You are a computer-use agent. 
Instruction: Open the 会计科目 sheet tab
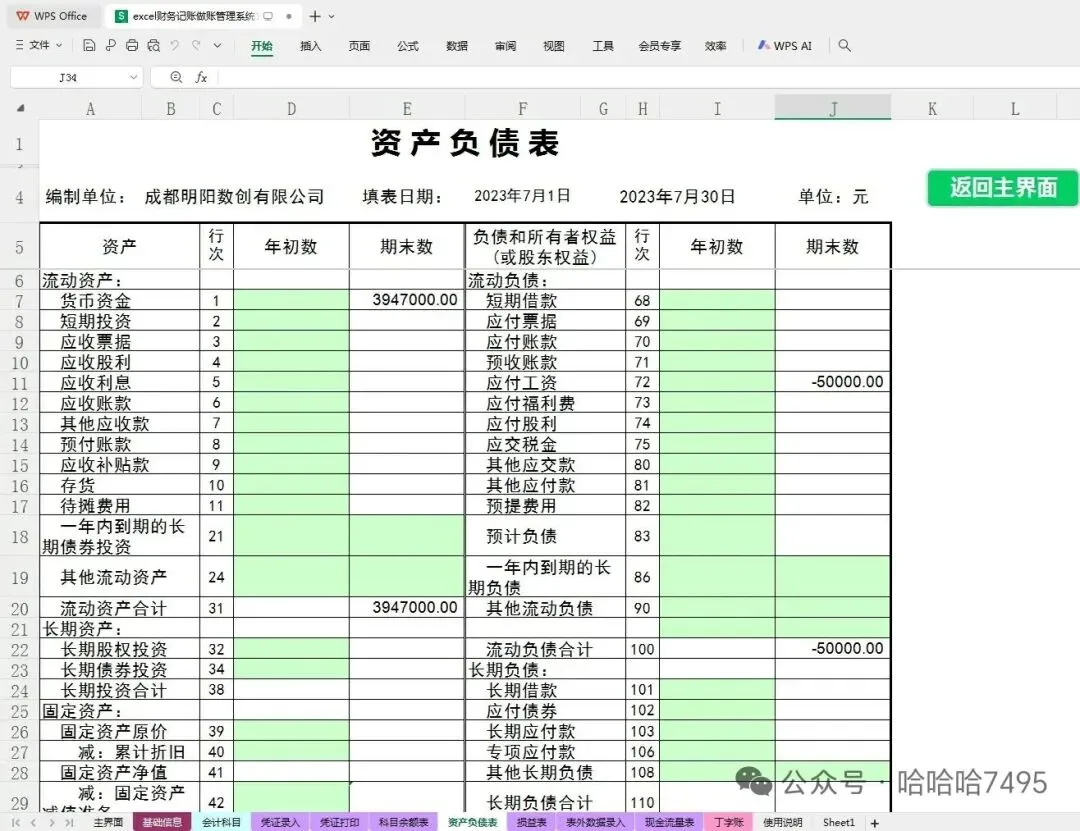[x=221, y=823]
